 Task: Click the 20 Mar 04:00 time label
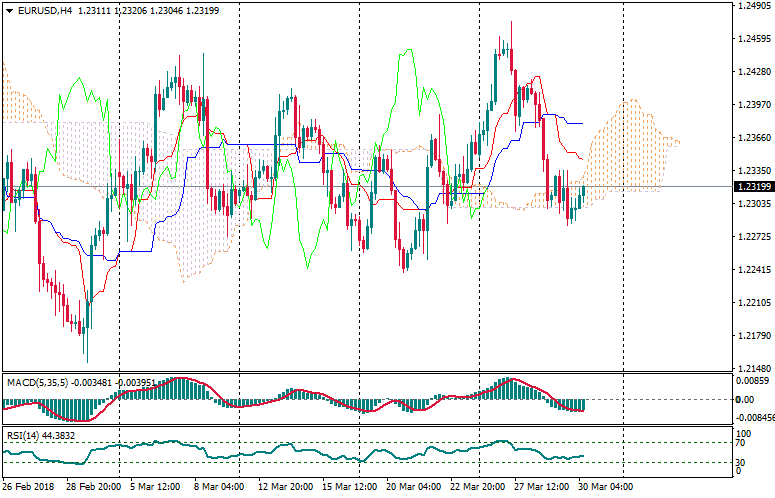point(412,488)
